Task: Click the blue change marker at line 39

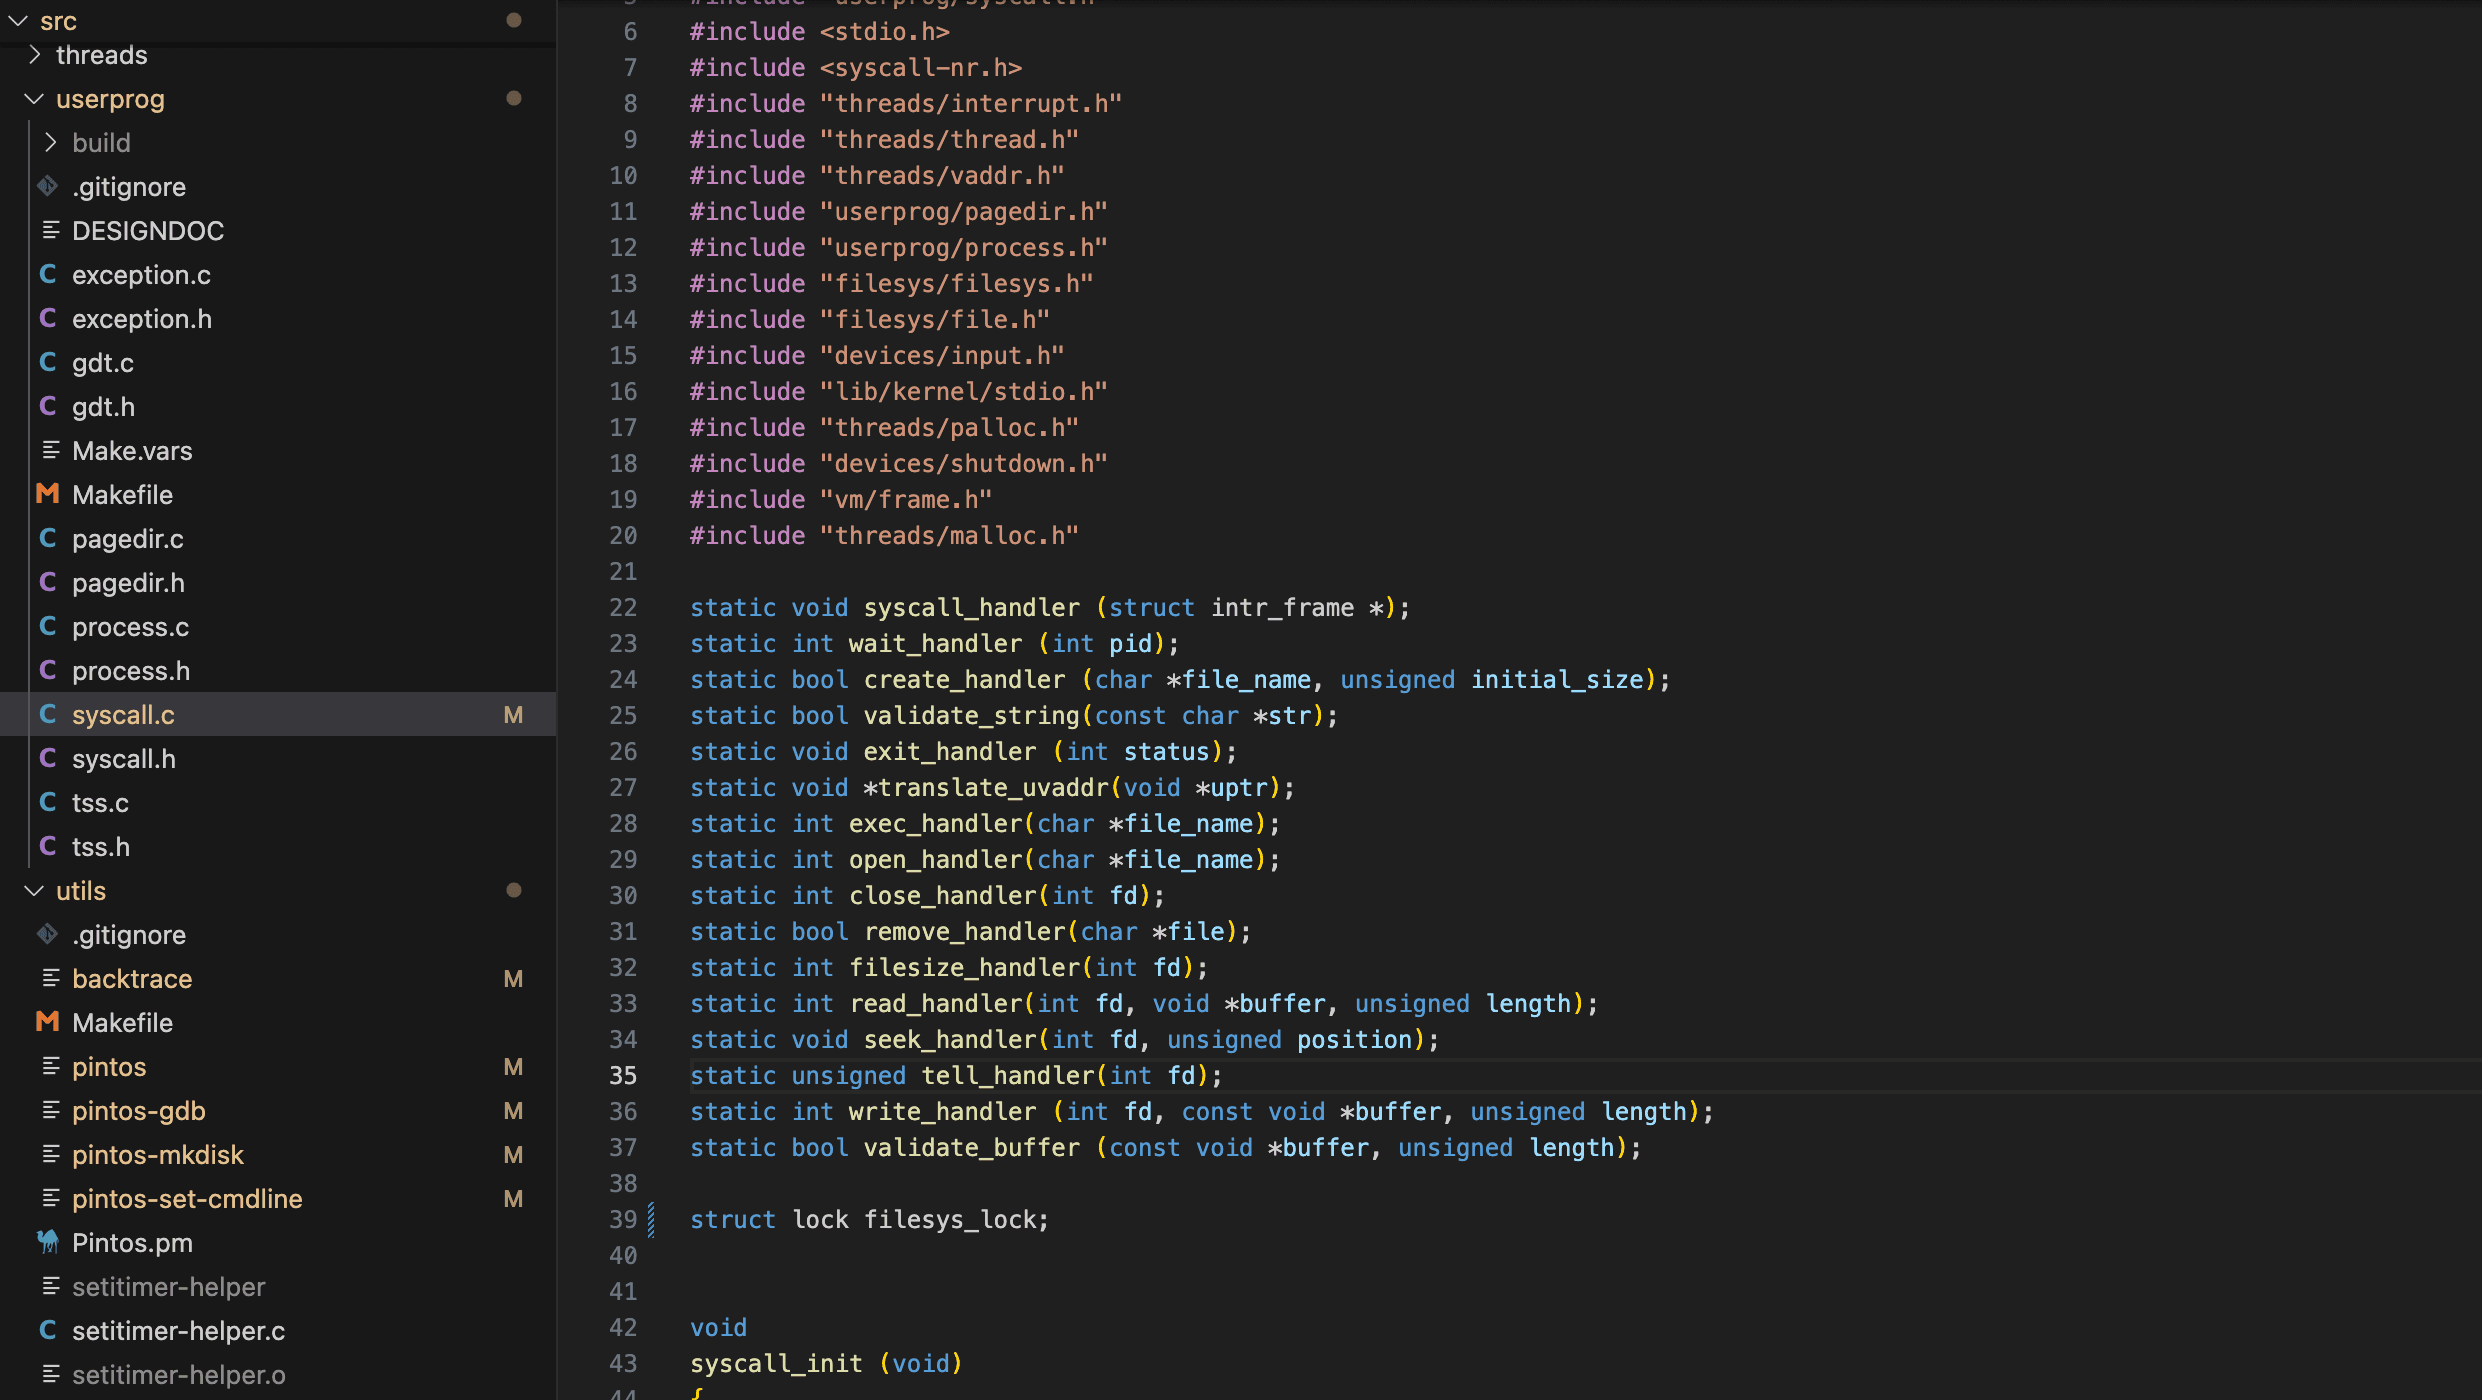Action: click(x=651, y=1219)
